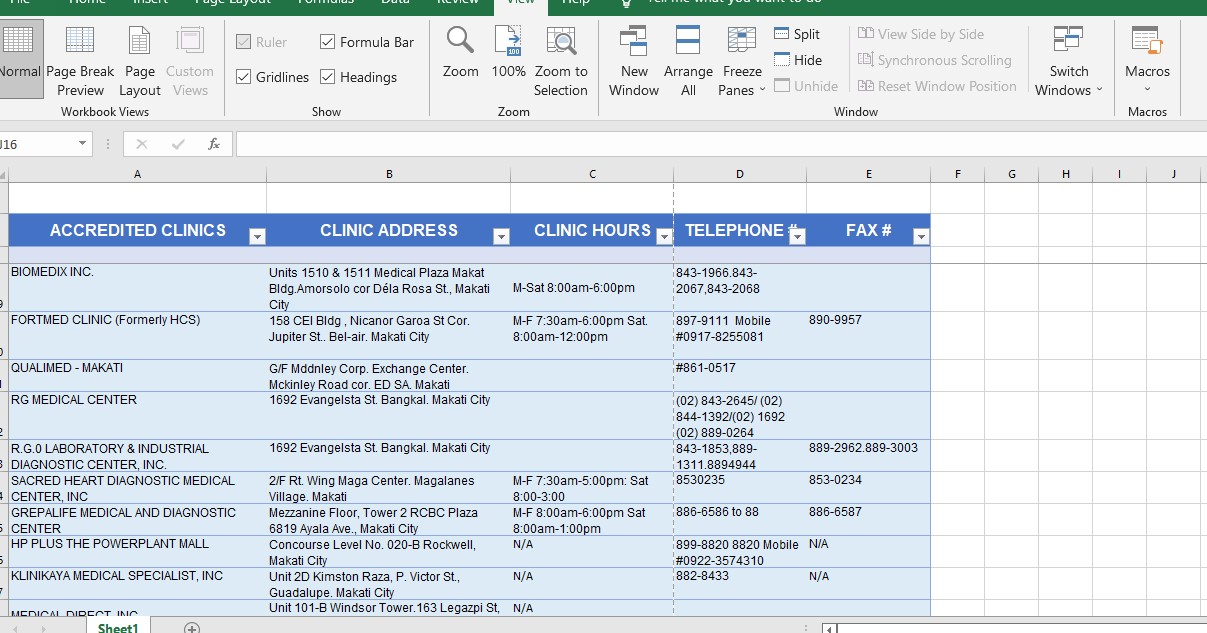The height and width of the screenshot is (633, 1207).
Task: Confirm the formula bar entry
Action: pos(178,144)
